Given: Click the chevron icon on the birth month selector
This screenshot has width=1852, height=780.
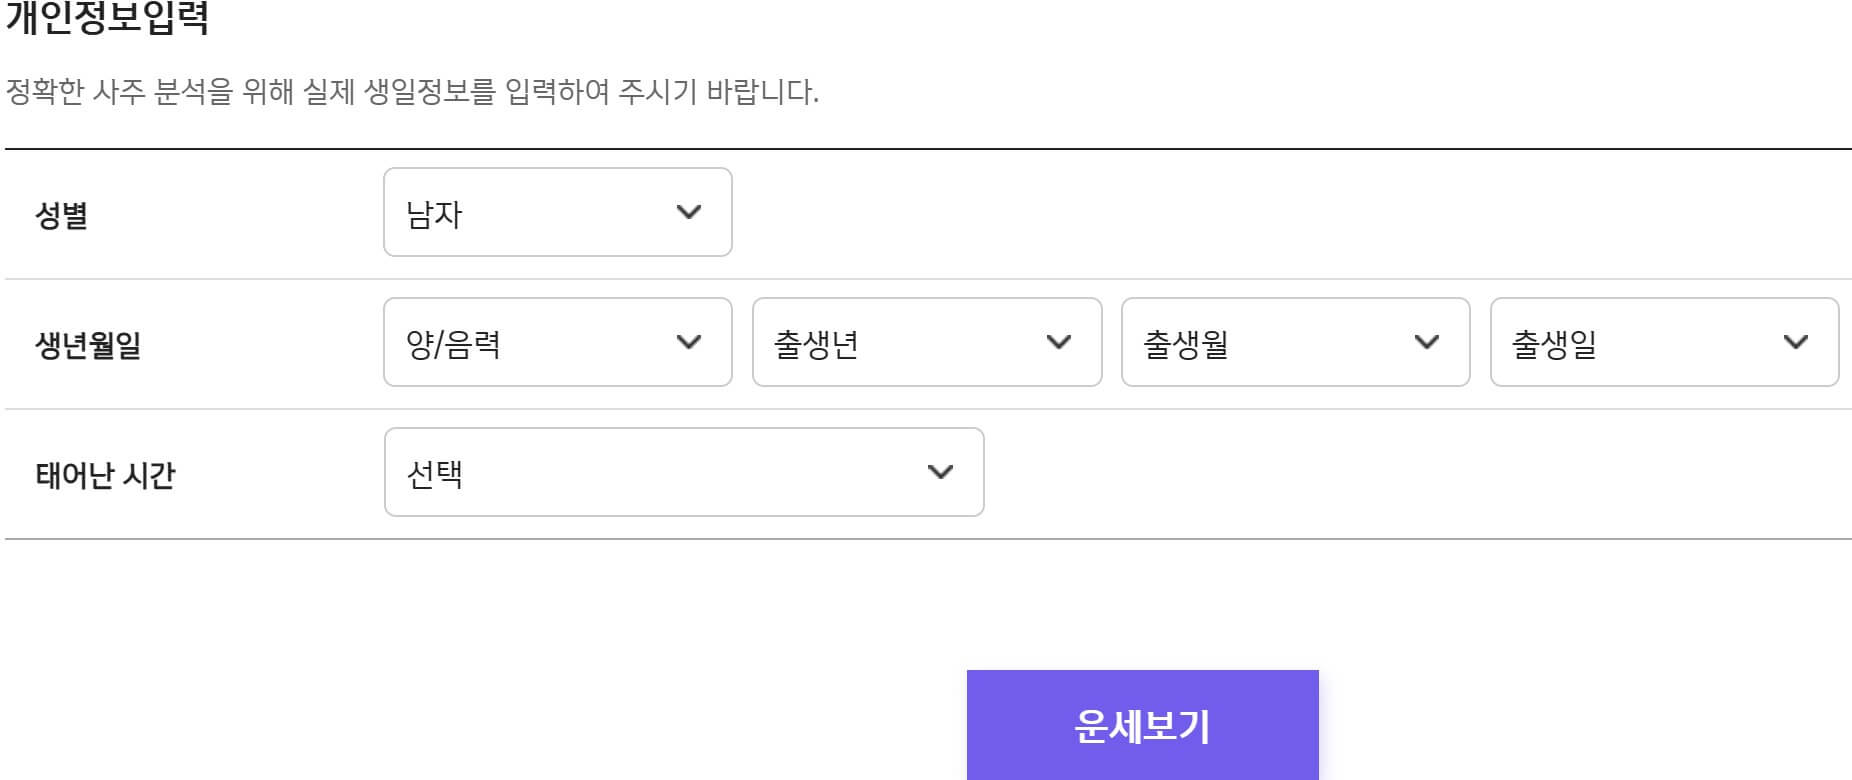Looking at the screenshot, I should point(1425,342).
